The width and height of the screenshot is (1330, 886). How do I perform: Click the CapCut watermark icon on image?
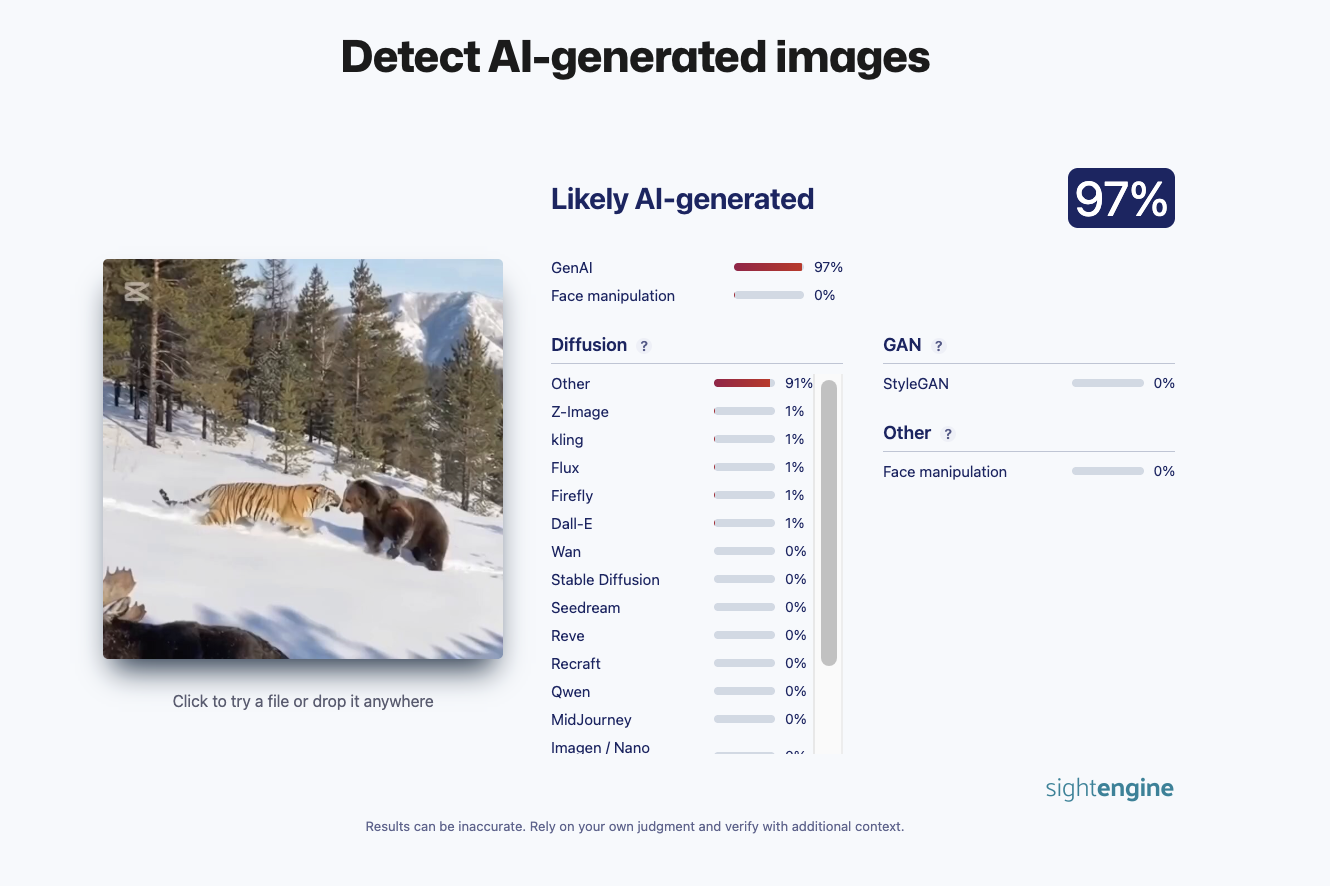pos(136,291)
